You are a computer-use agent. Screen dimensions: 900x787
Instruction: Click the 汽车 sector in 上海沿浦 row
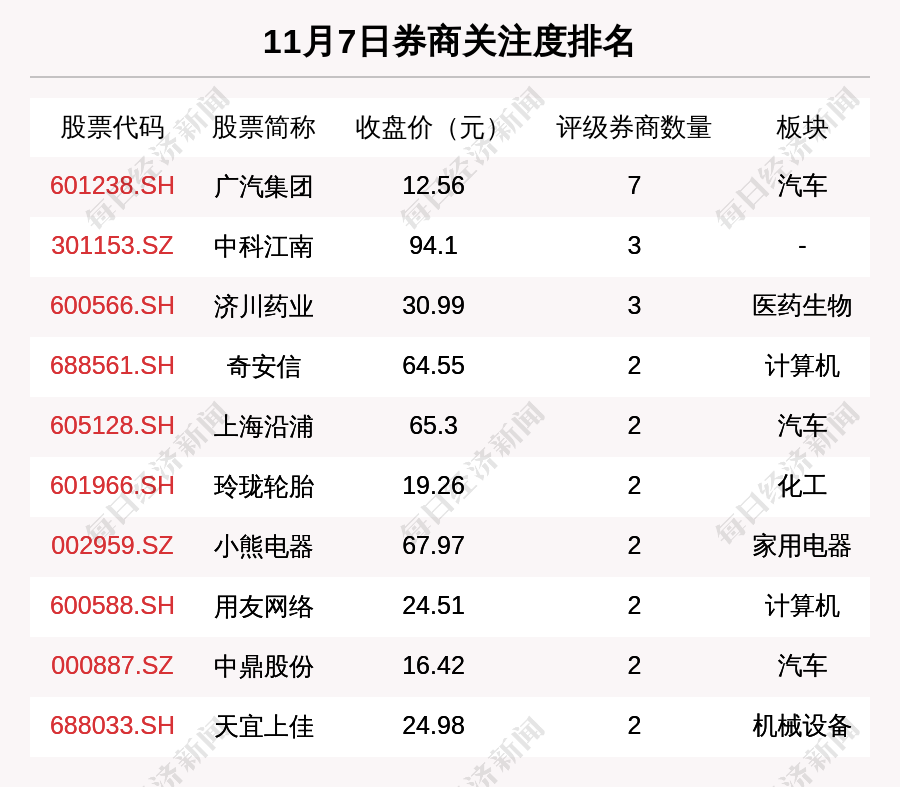(802, 426)
